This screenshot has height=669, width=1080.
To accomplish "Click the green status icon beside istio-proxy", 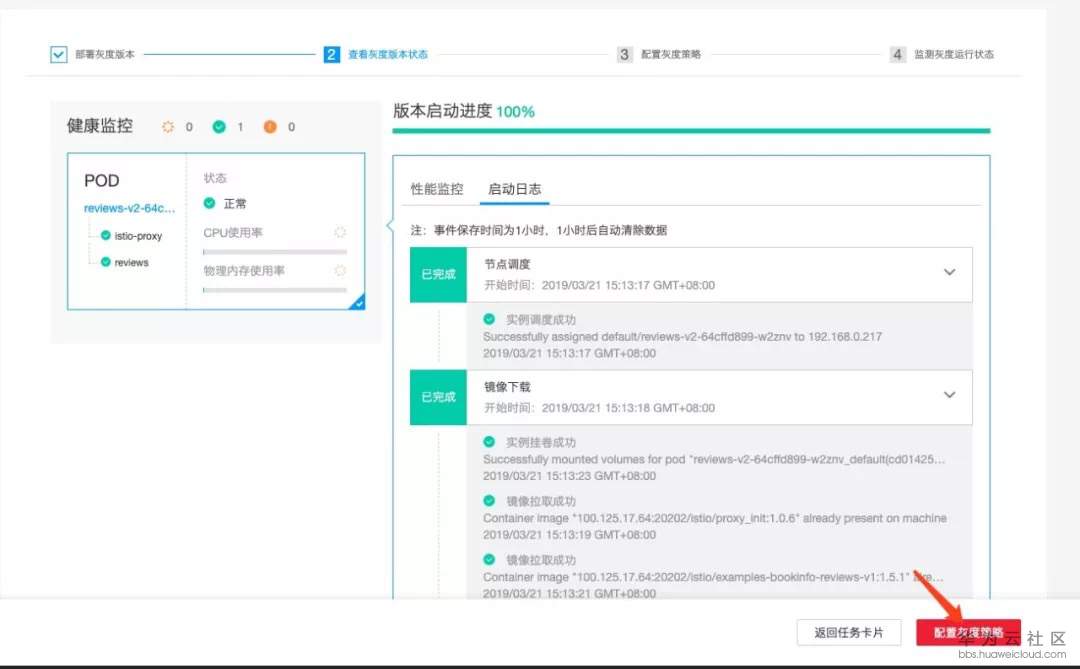I will [x=105, y=236].
